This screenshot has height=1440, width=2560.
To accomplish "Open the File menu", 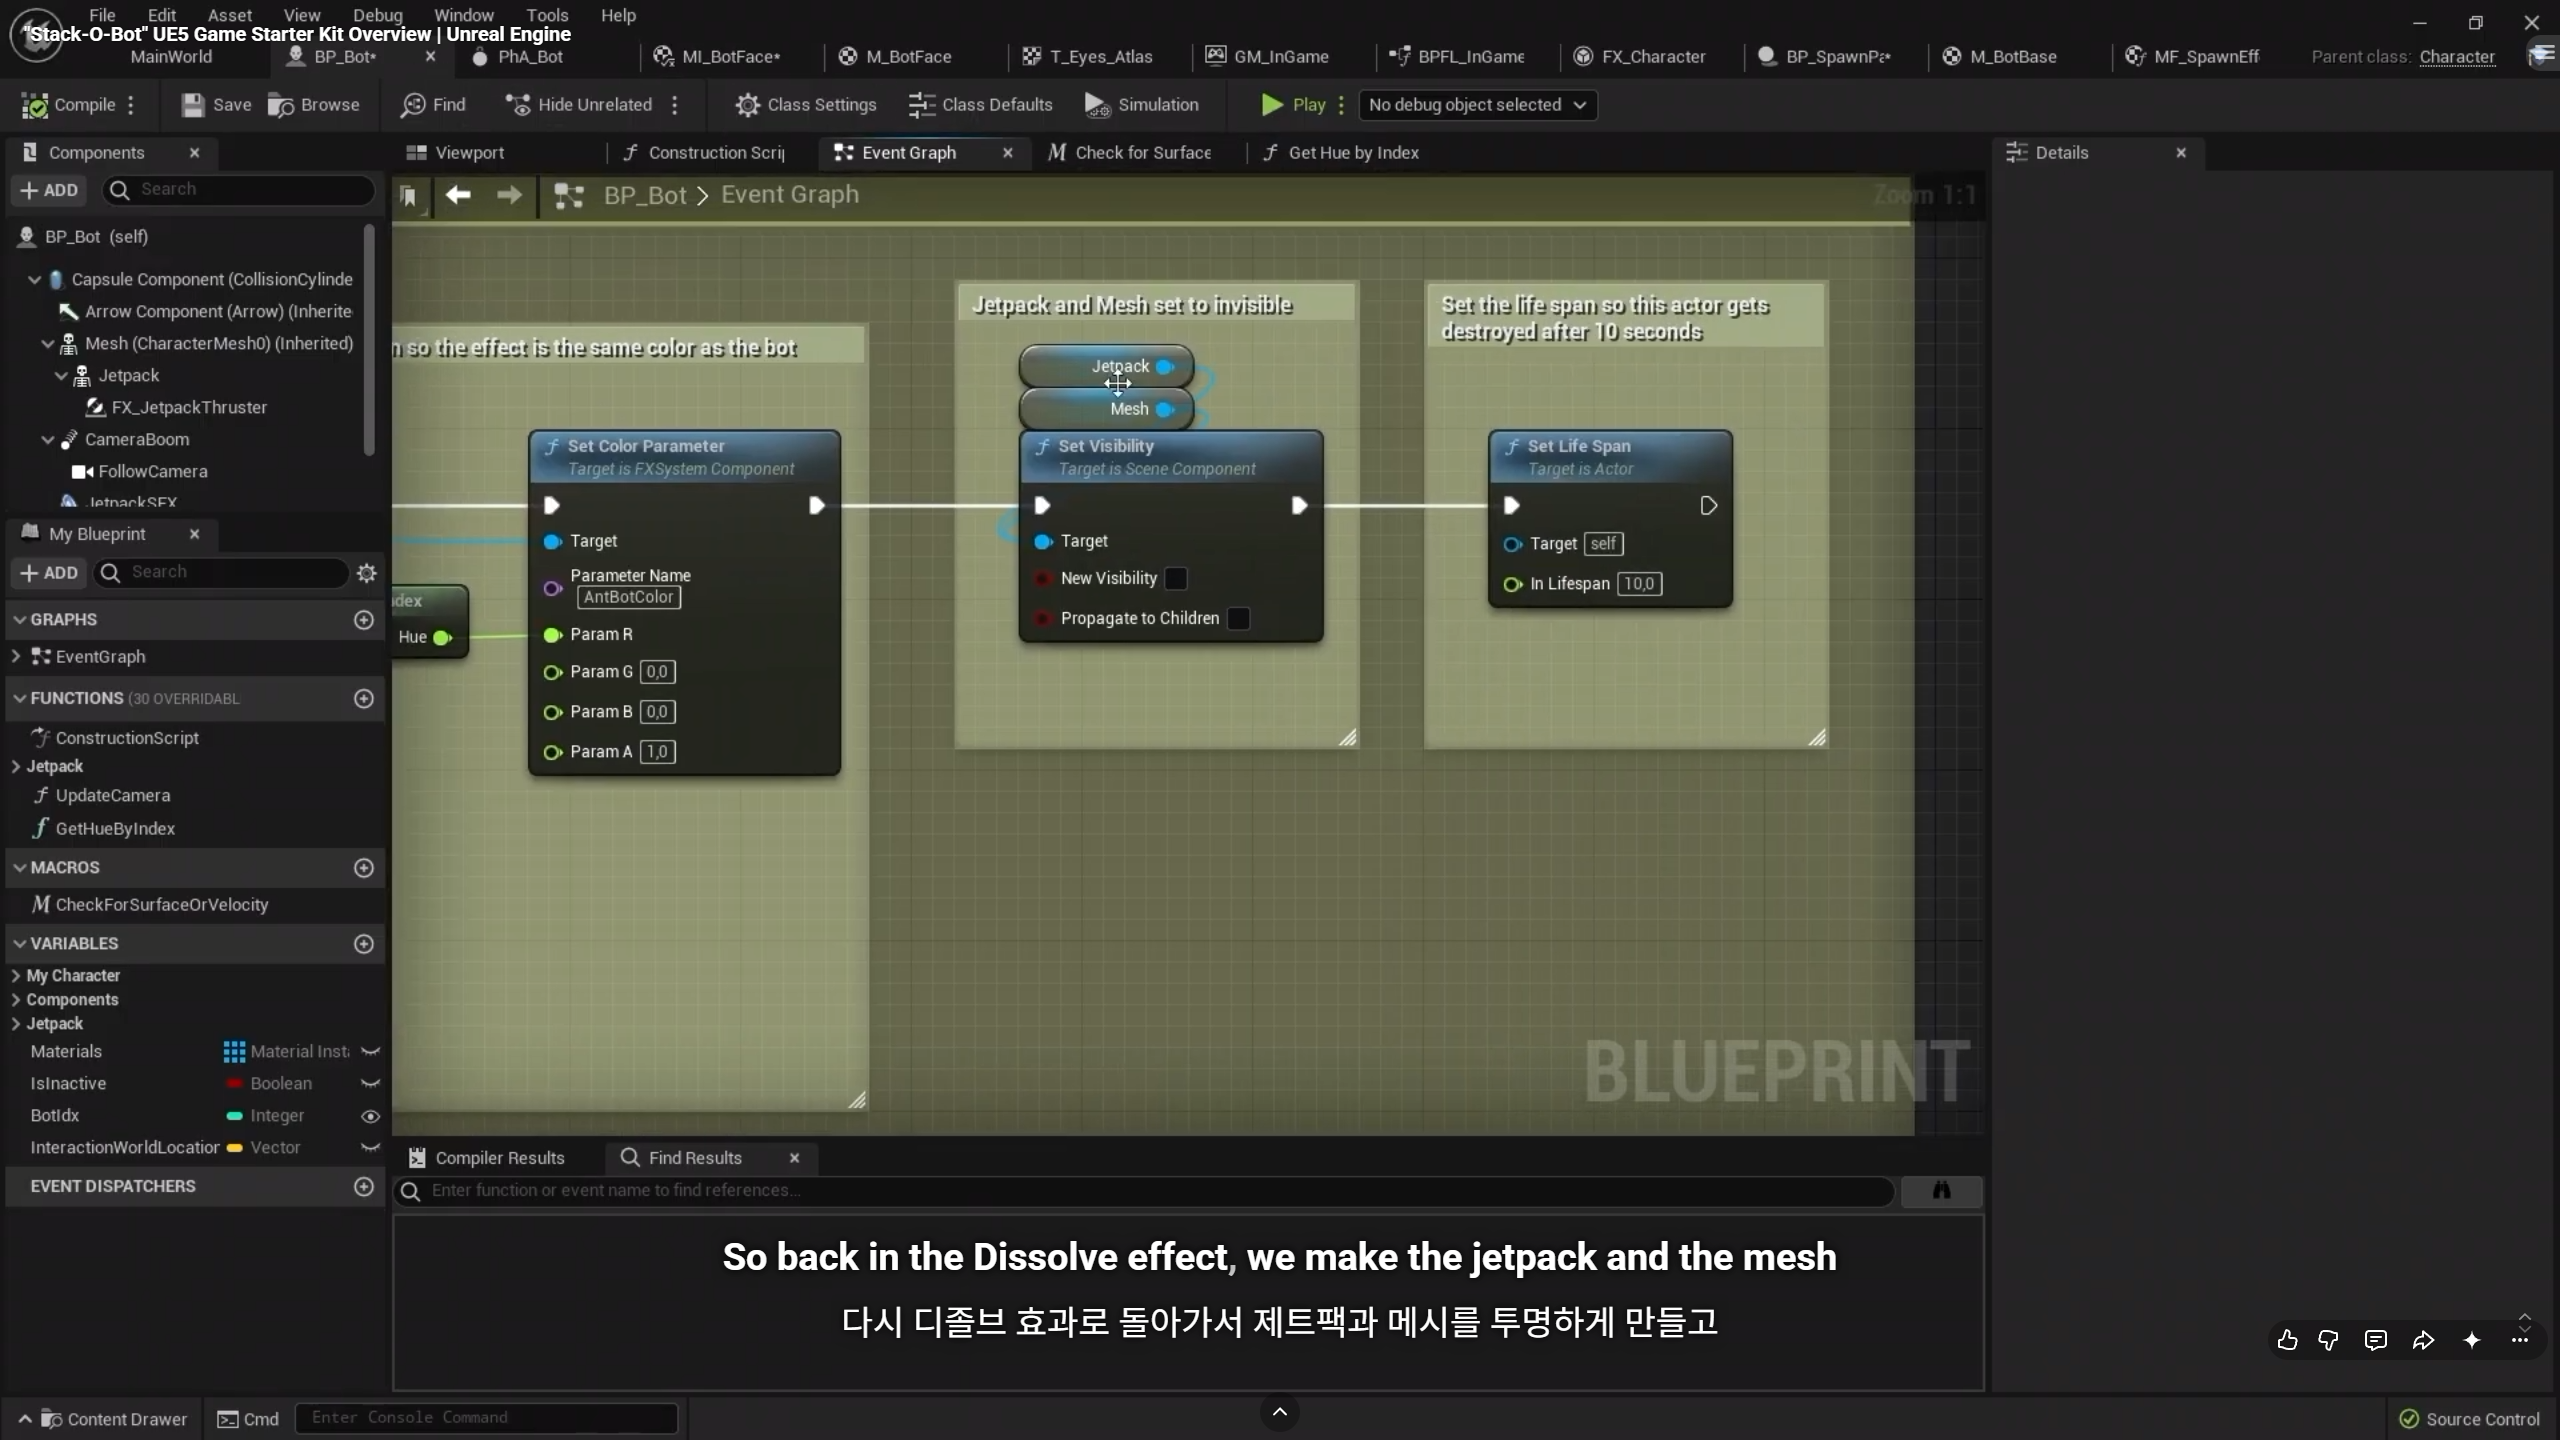I will click(x=102, y=15).
